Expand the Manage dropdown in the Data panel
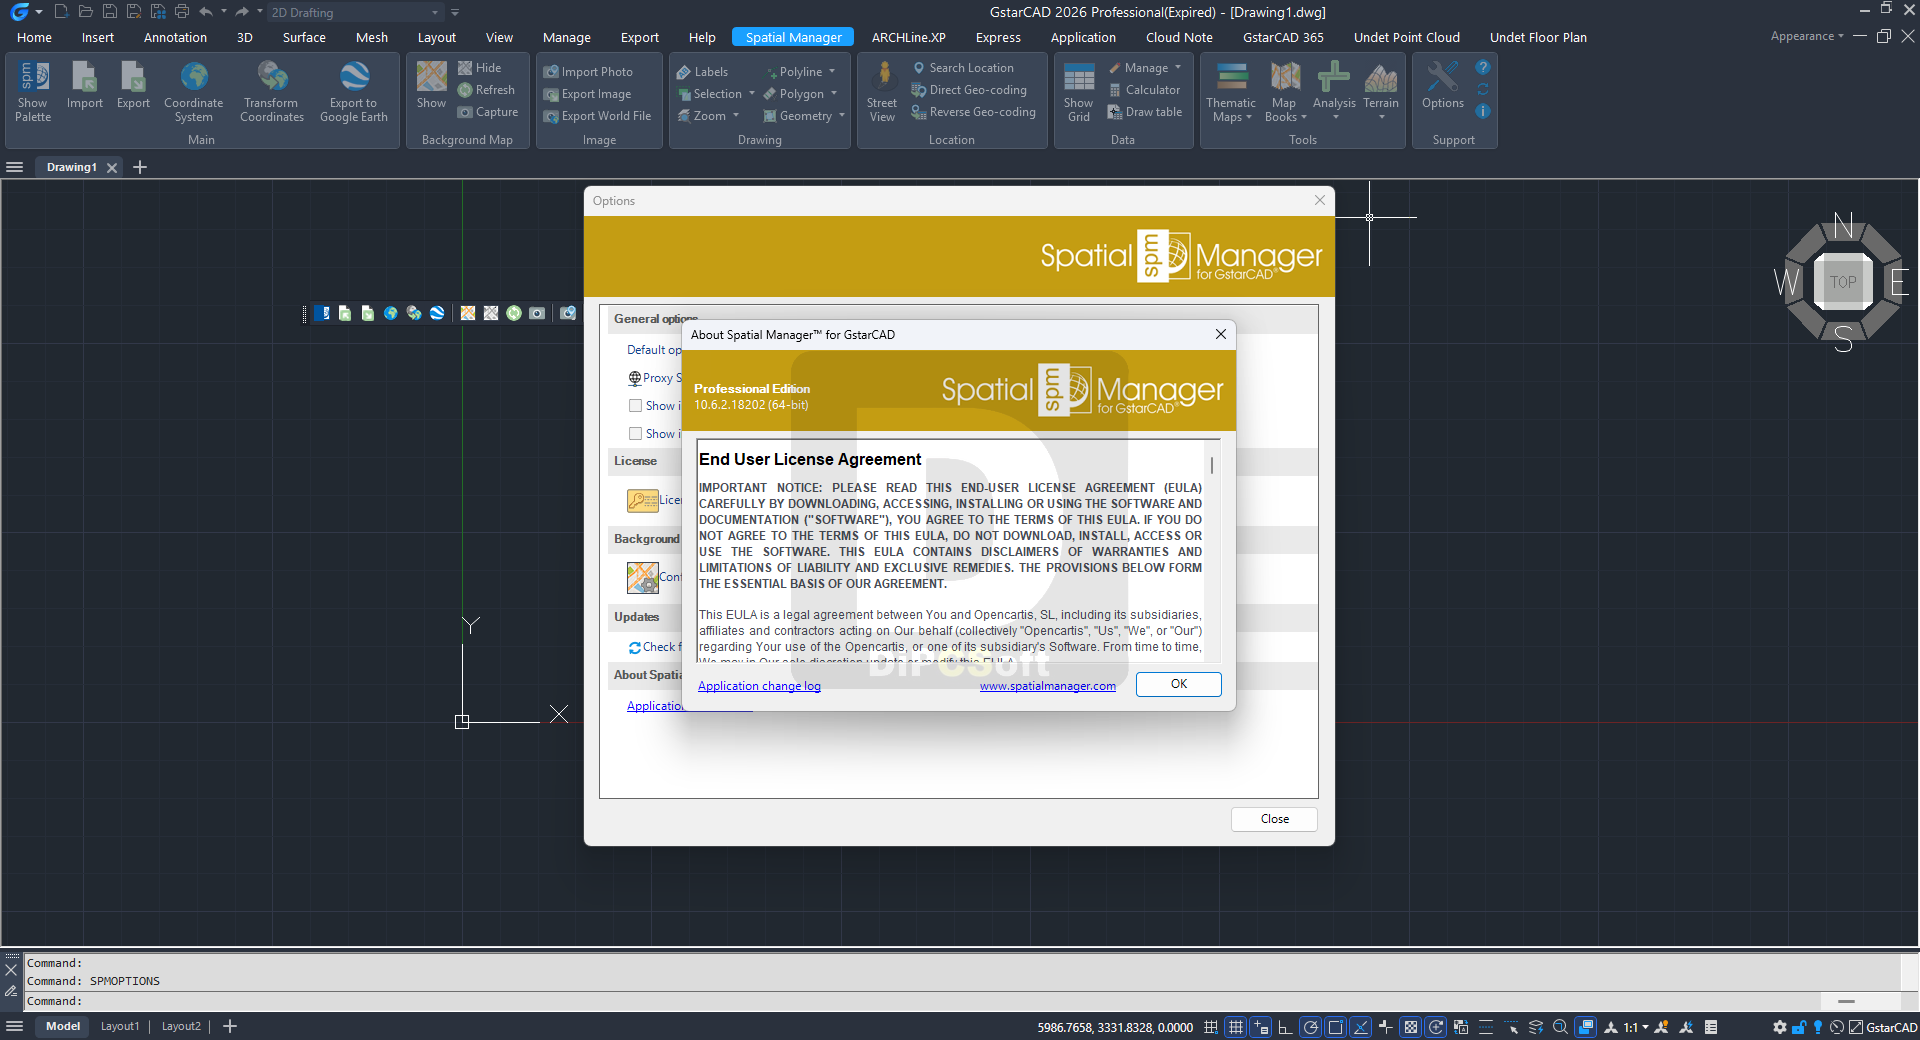This screenshot has width=1920, height=1040. pyautogui.click(x=1178, y=68)
